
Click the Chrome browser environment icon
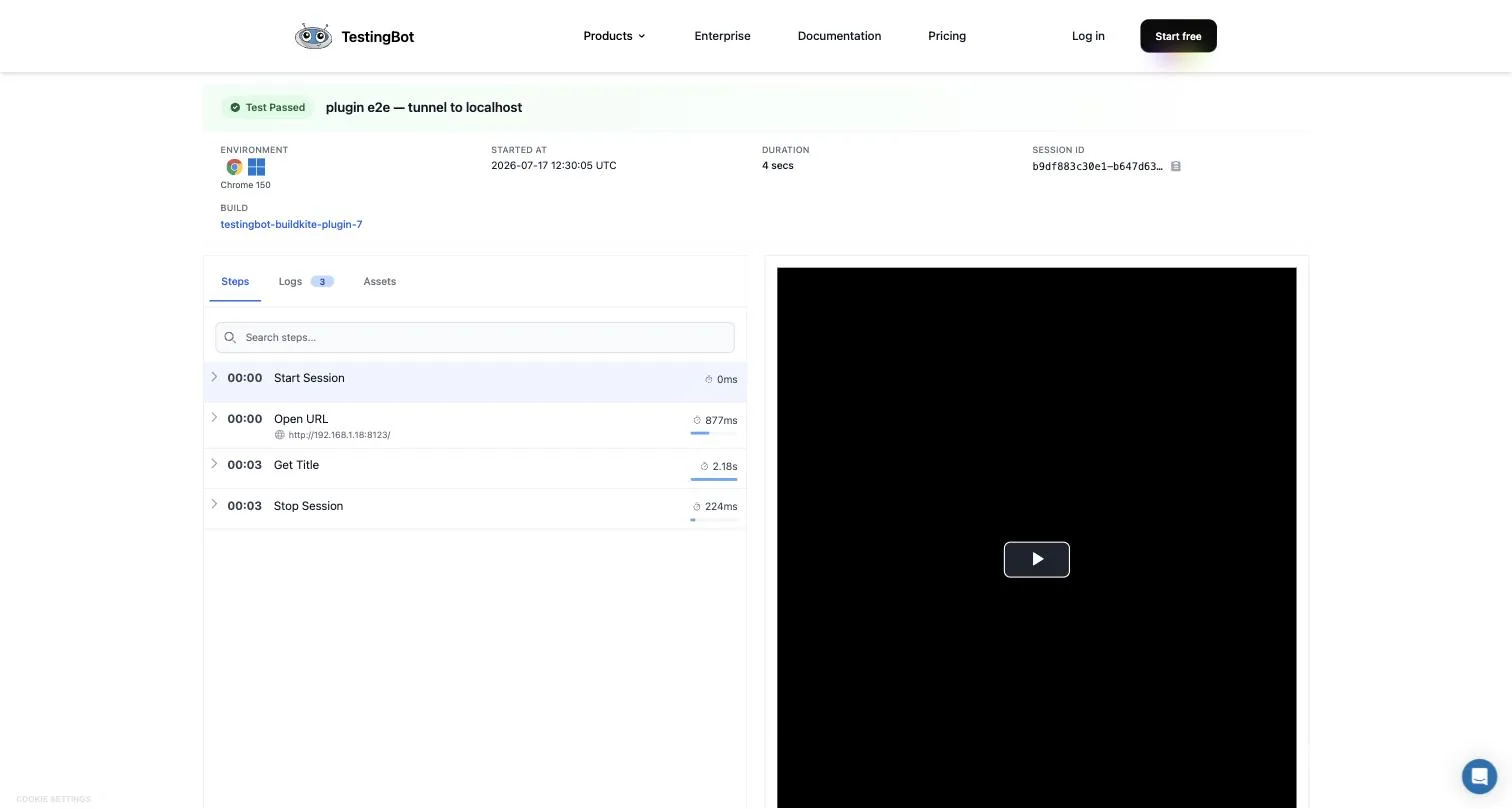234,167
